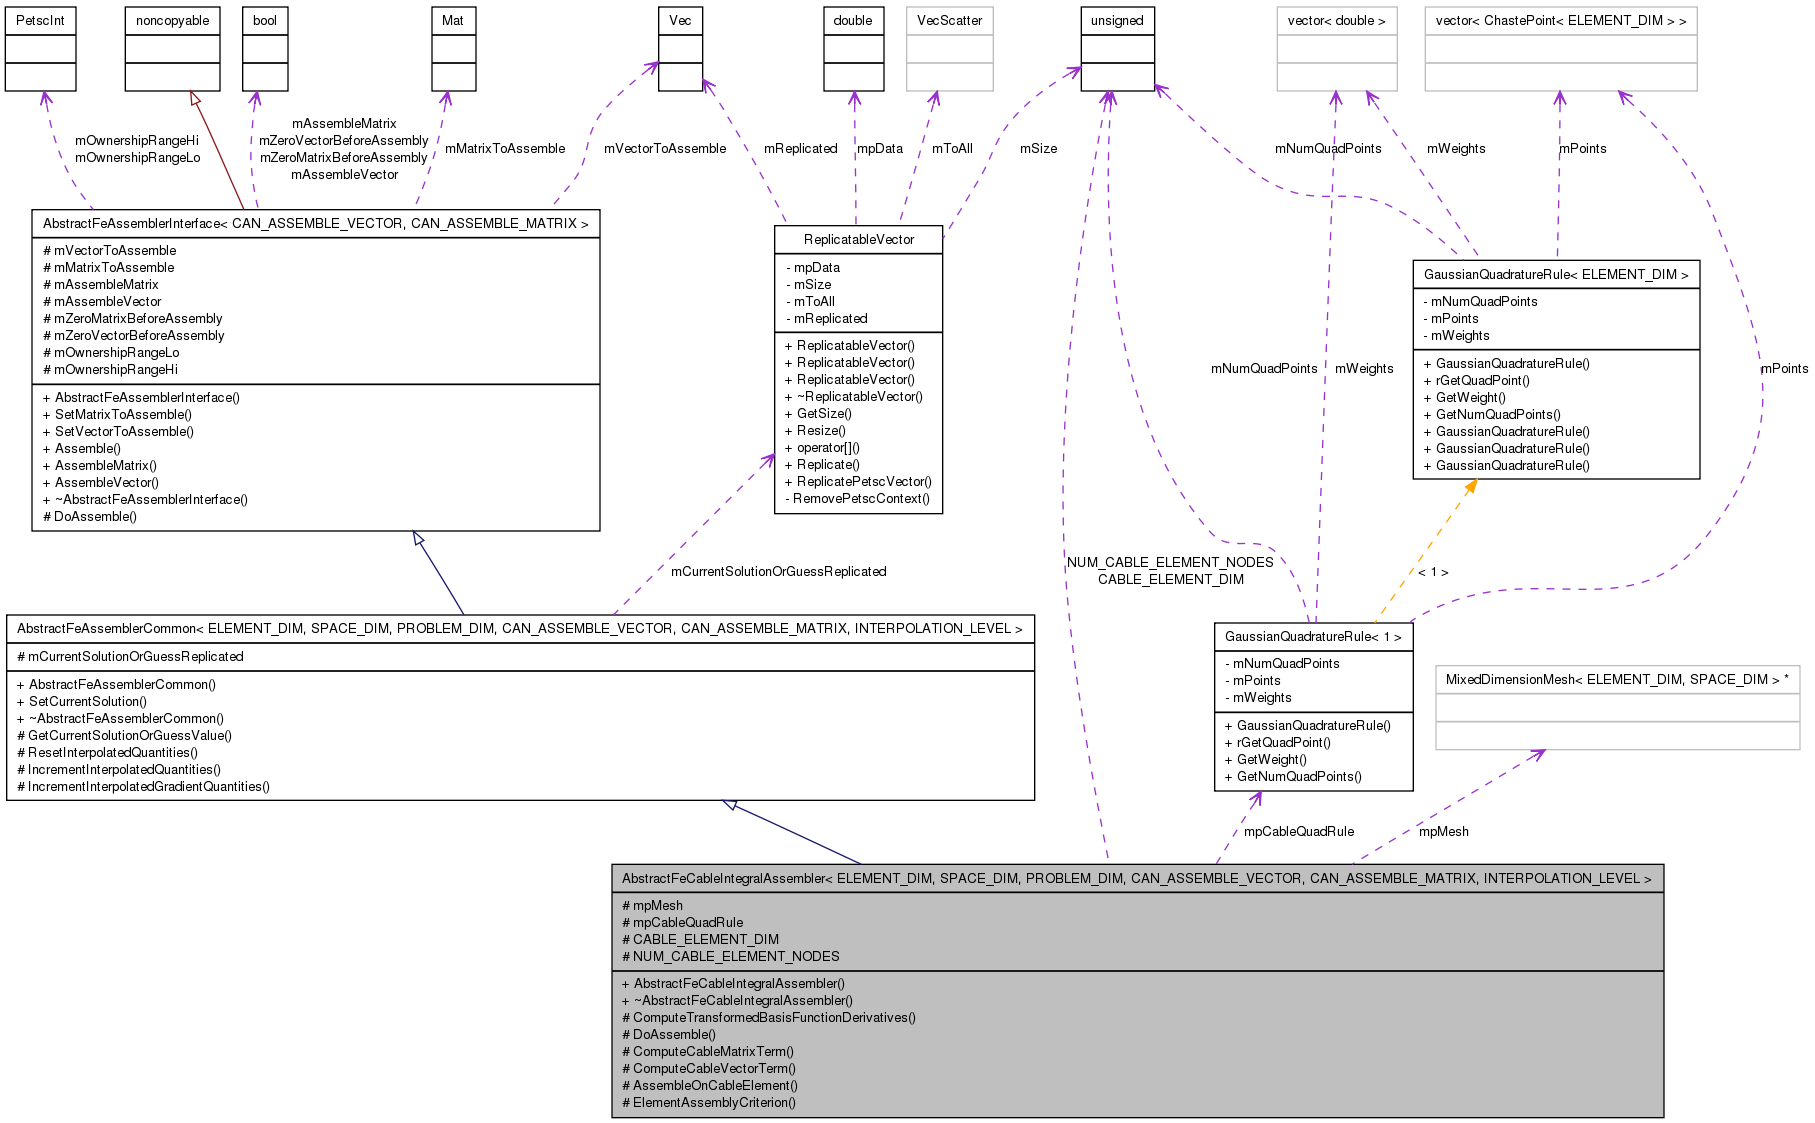1815x1123 pixels.
Task: Click vector< ChastePoint< ELEMENT_DIM > > node
Action: [1560, 49]
